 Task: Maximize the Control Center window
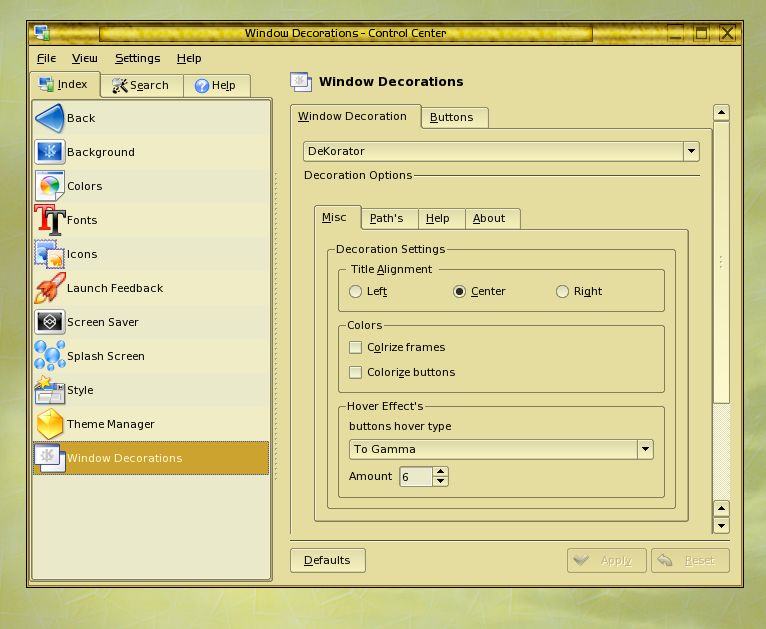702,33
